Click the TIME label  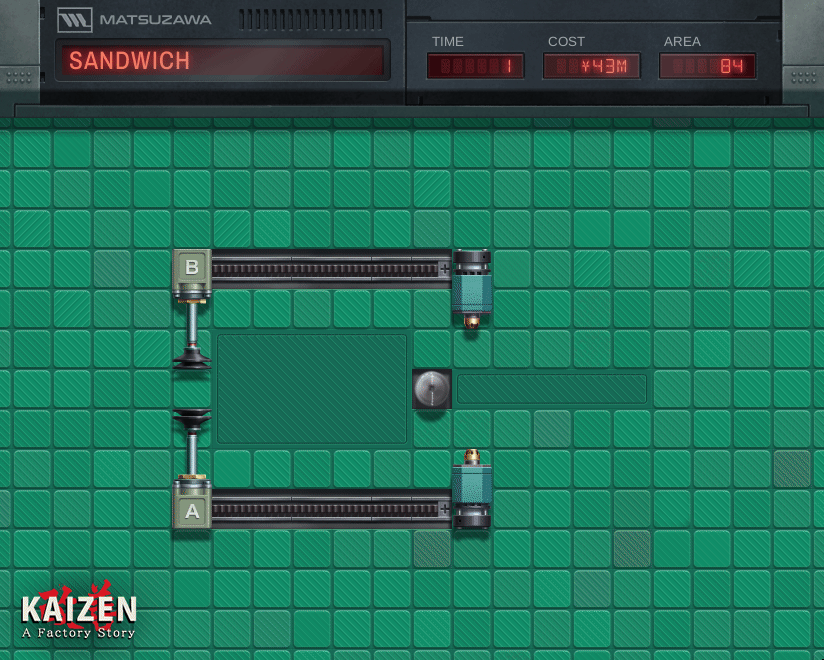pyautogui.click(x=448, y=42)
